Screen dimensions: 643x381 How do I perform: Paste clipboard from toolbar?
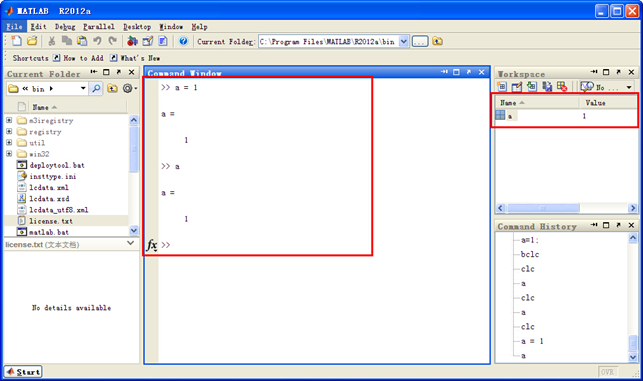[x=82, y=41]
